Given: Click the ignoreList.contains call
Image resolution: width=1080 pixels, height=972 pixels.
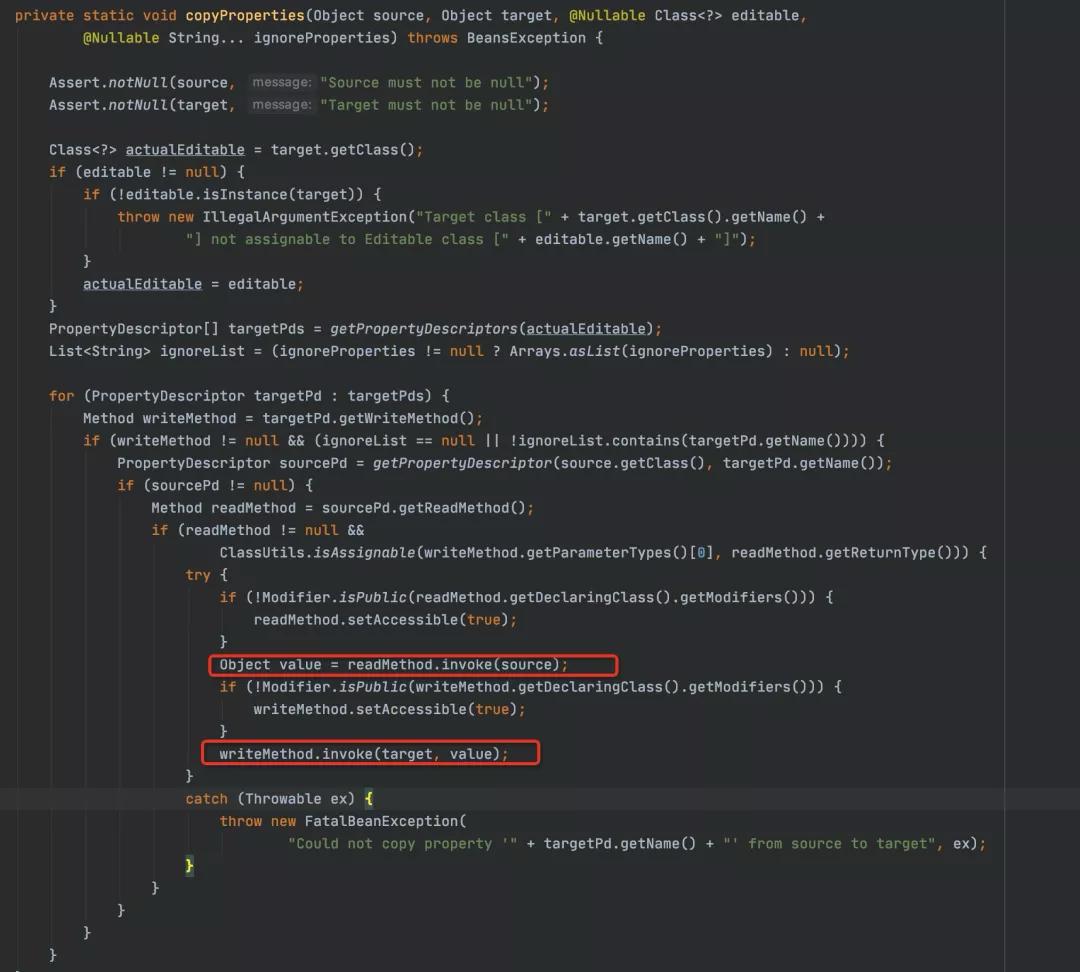Looking at the screenshot, I should point(598,441).
